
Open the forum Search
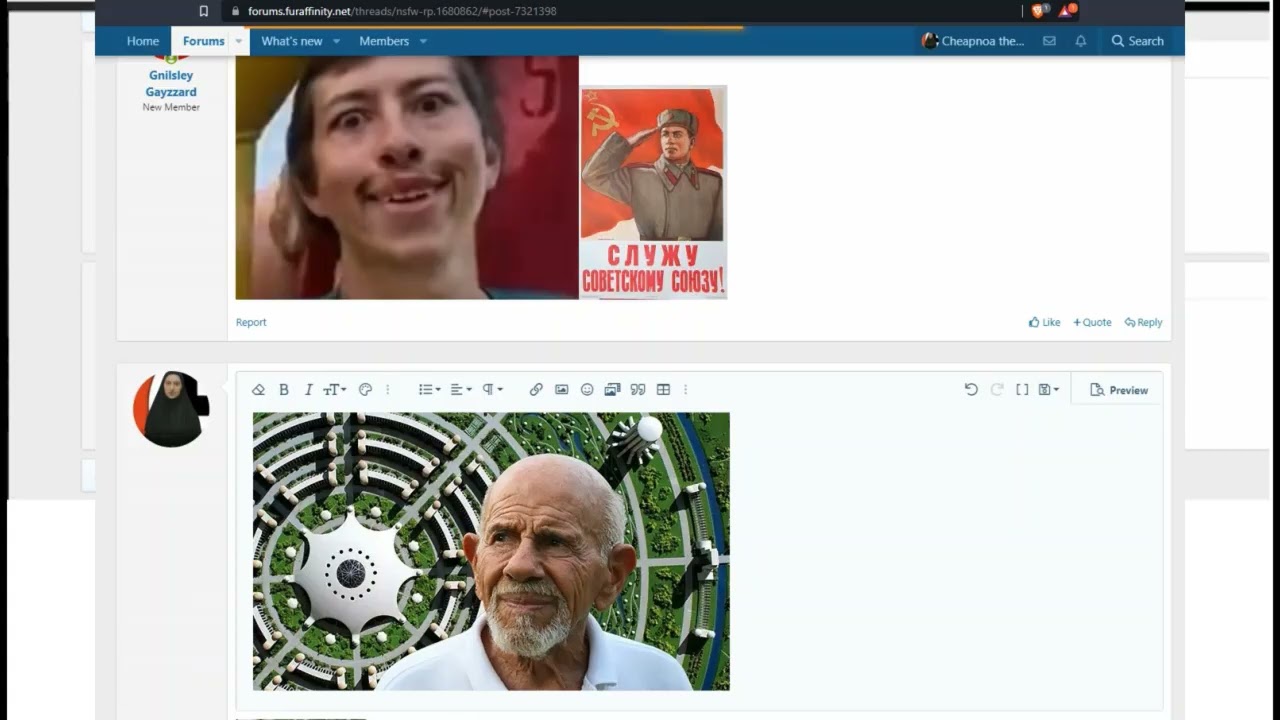pyautogui.click(x=1137, y=41)
